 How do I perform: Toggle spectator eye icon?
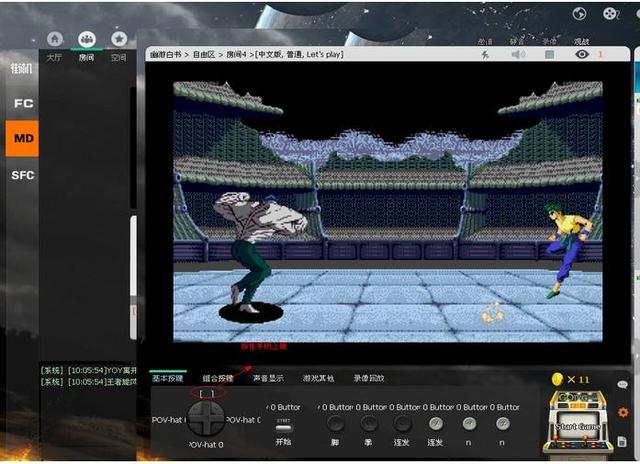point(582,54)
